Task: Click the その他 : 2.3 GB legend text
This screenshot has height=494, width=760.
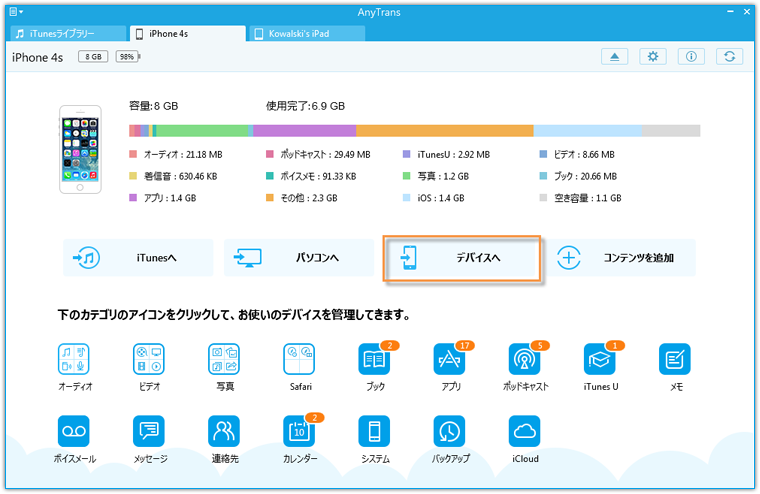Action: pos(309,198)
